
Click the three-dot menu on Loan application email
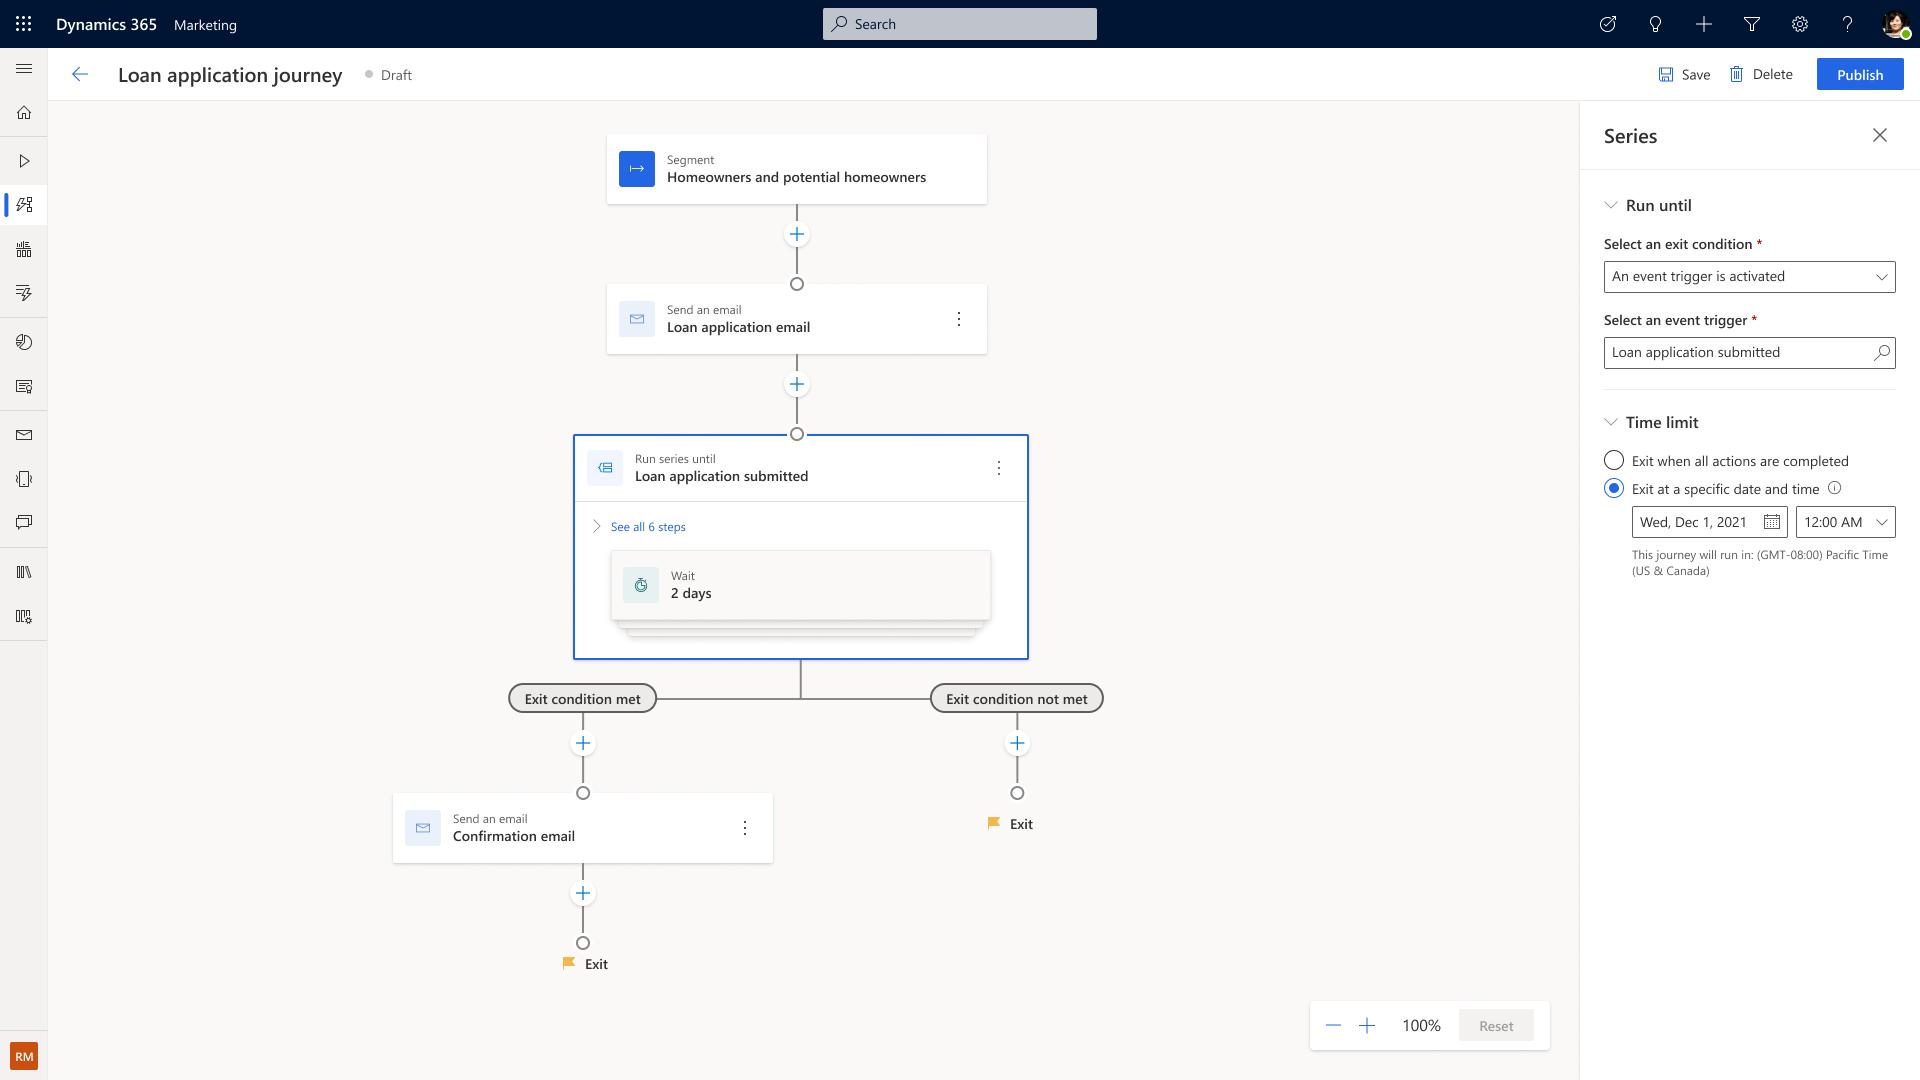click(959, 319)
